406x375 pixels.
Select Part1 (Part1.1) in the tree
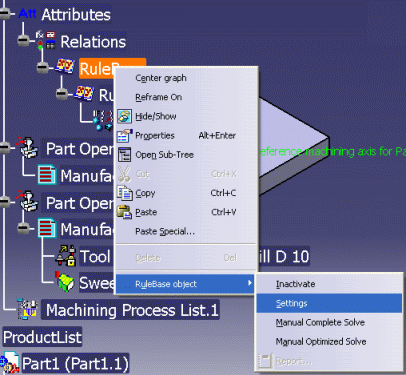(x=75, y=363)
